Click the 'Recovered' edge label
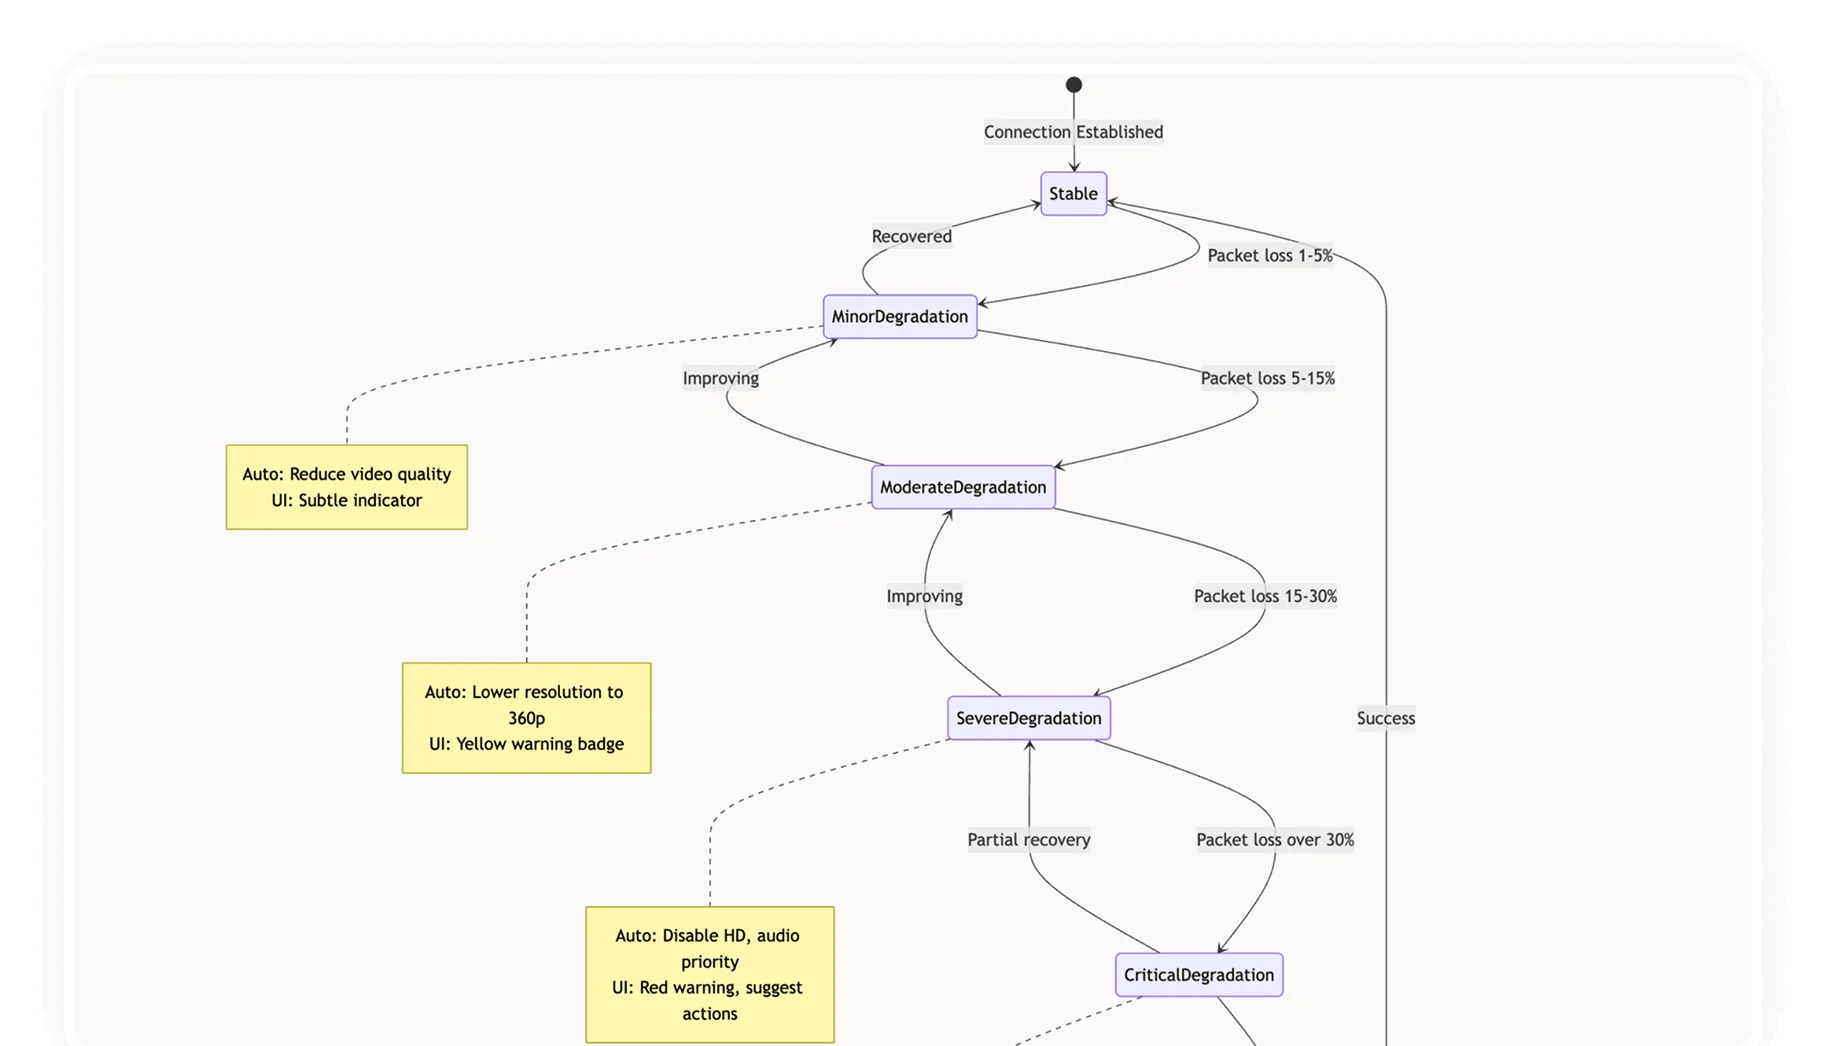This screenshot has height=1046, width=1826. [910, 236]
